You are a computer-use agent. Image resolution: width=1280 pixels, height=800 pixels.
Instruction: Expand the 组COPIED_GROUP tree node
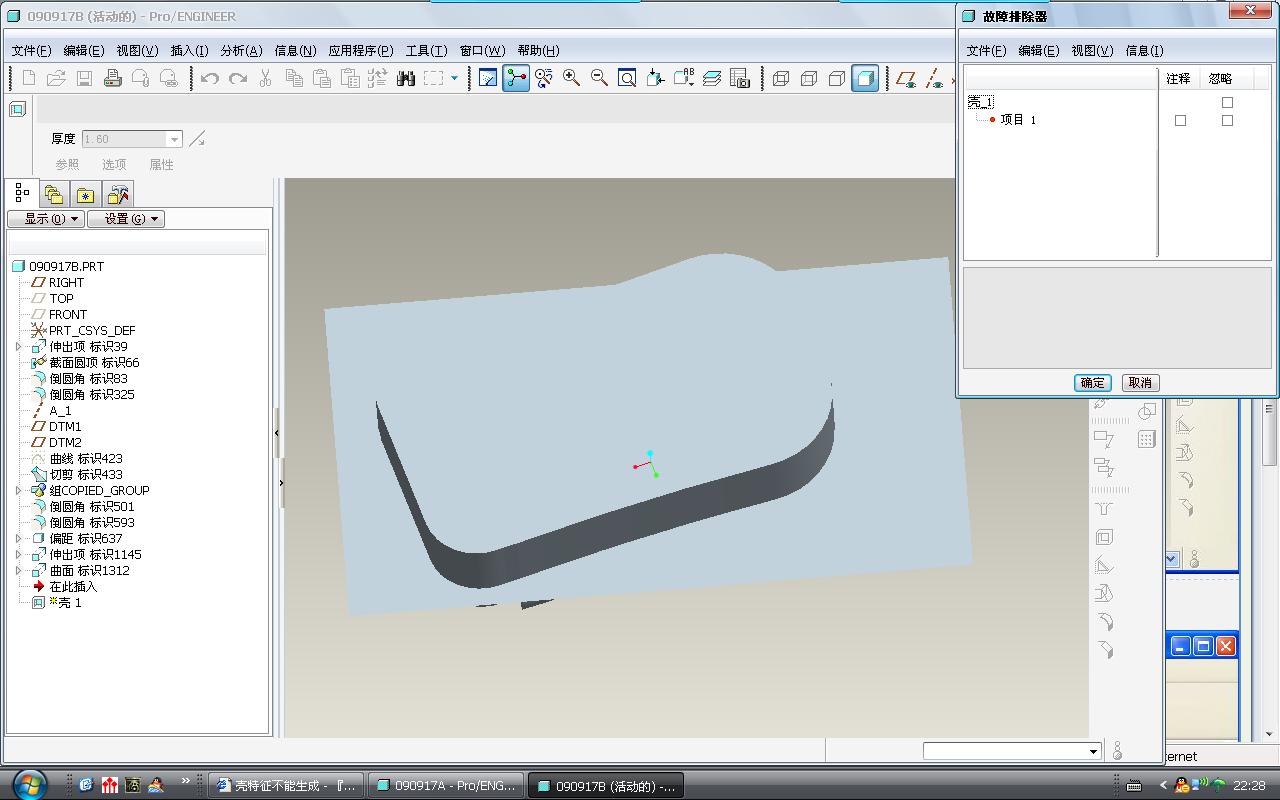pos(18,490)
